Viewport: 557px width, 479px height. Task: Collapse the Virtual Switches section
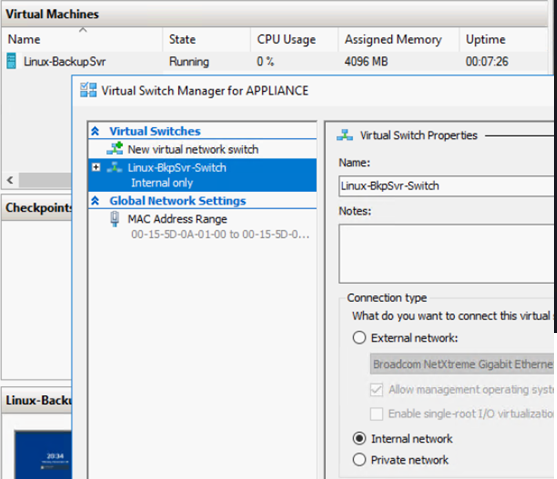click(x=95, y=131)
